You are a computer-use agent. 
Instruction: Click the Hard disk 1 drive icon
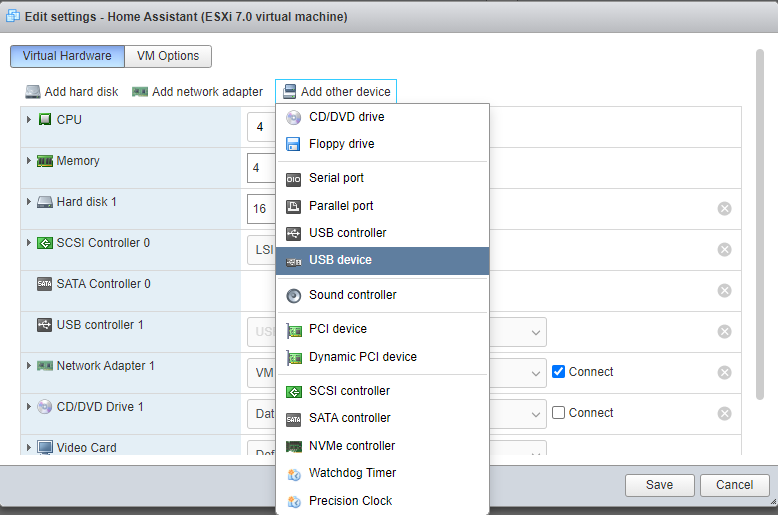tap(45, 202)
